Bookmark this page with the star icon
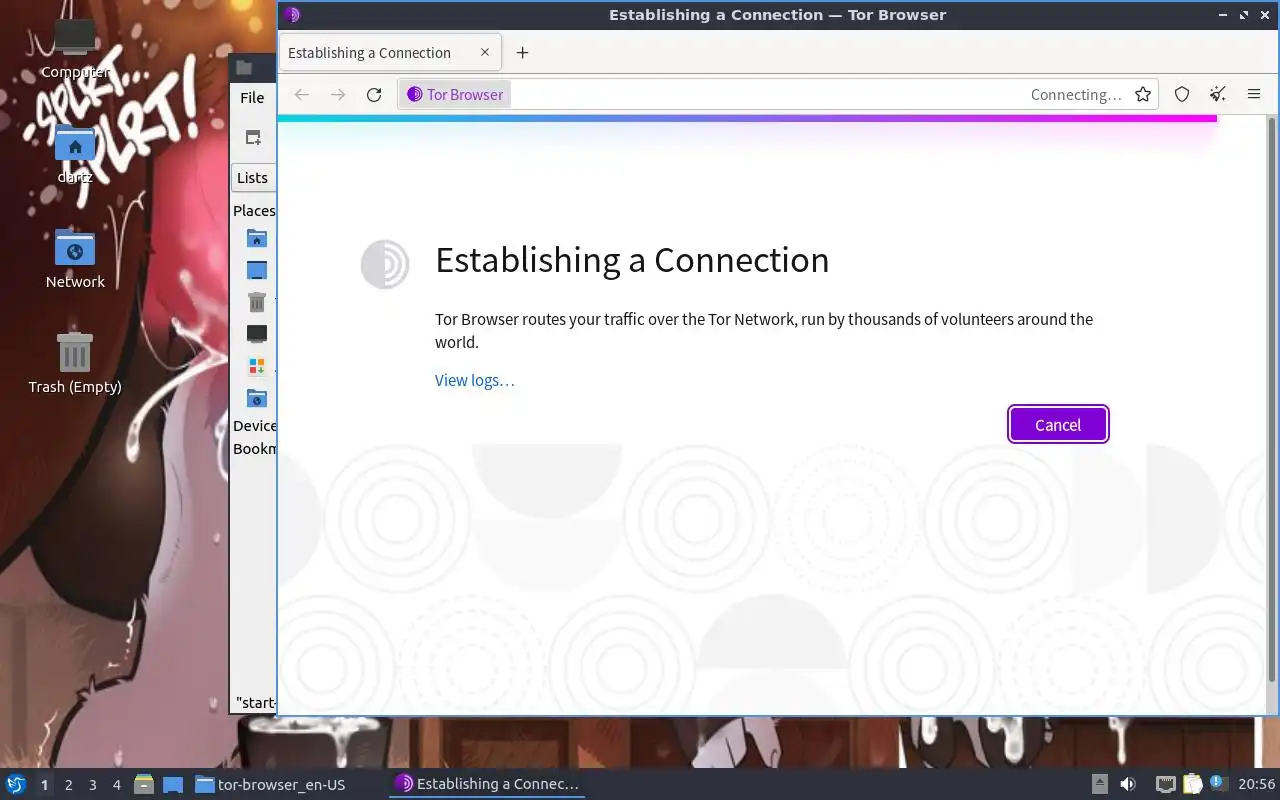 pos(1143,94)
